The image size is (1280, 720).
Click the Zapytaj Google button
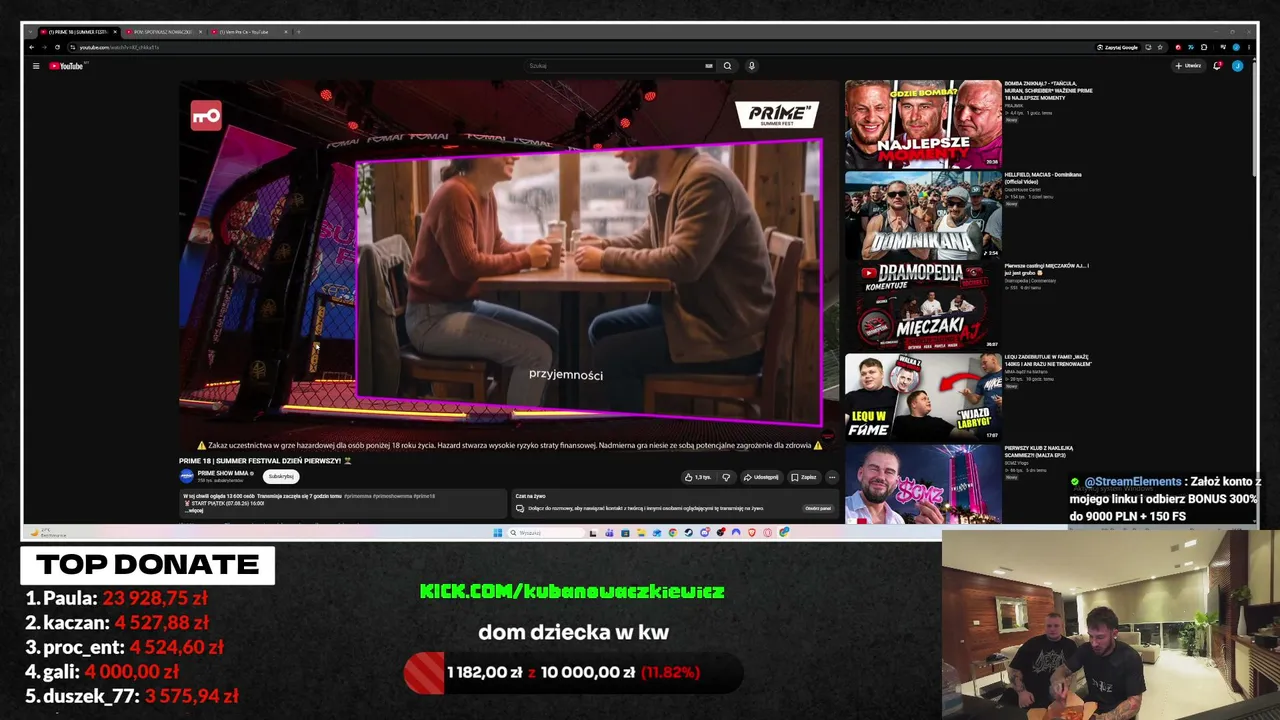click(1117, 47)
